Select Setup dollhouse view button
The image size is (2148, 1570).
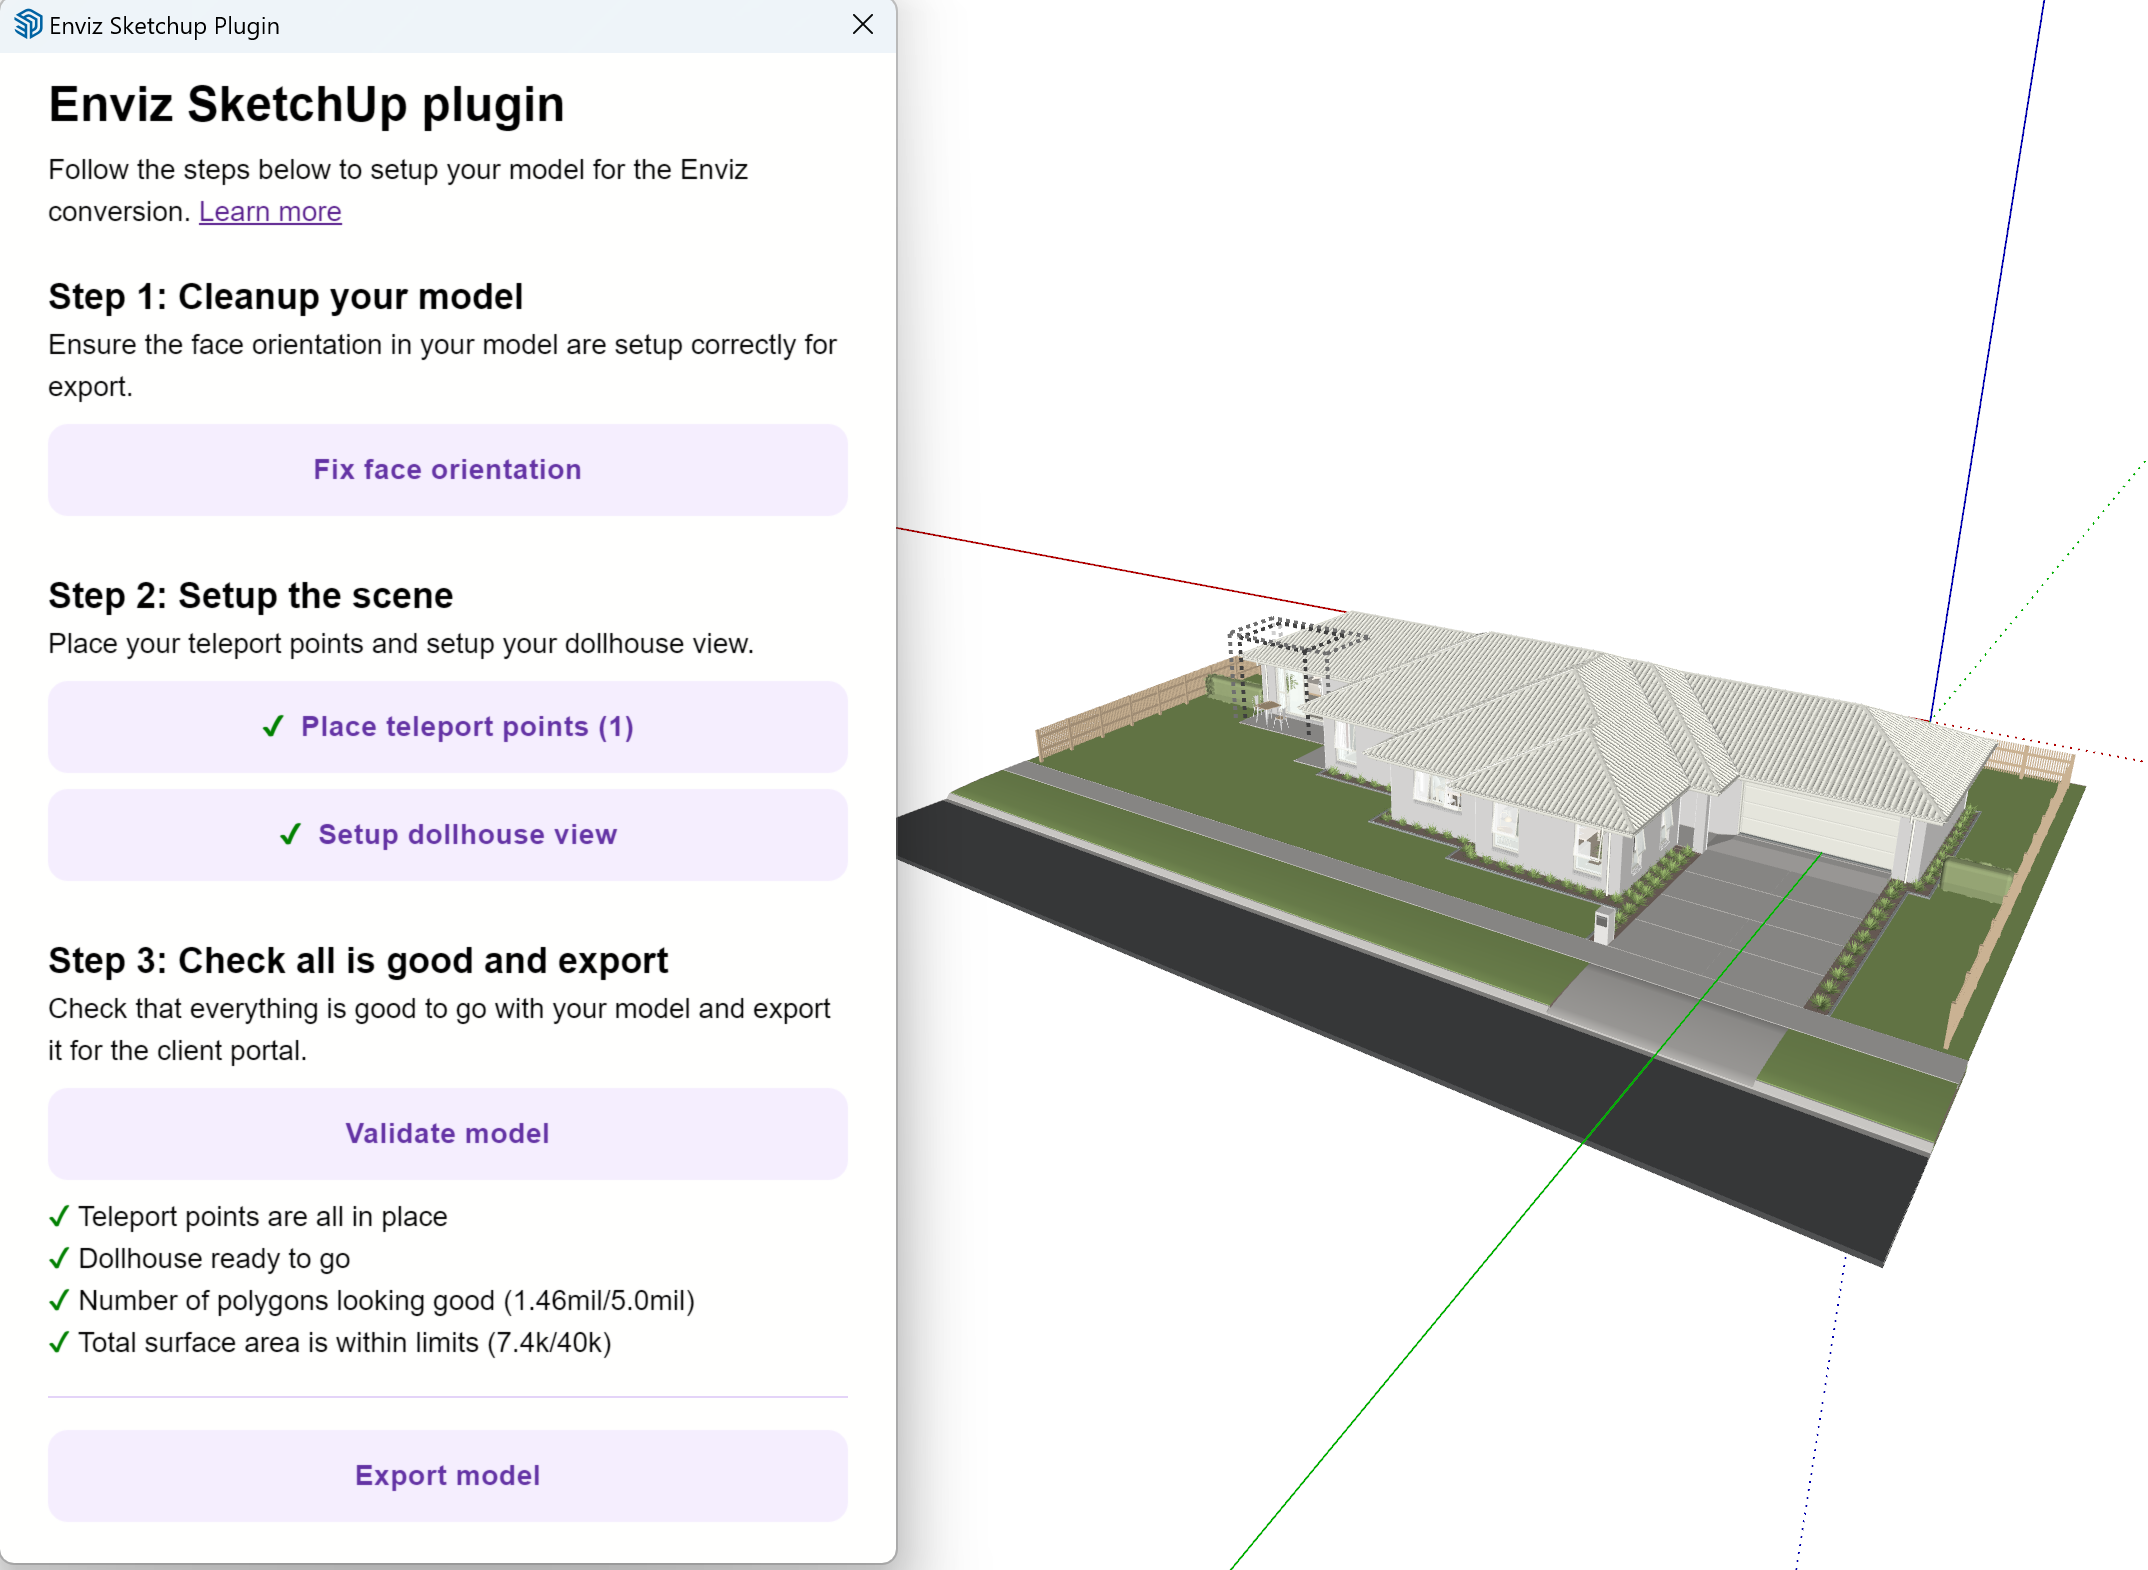pos(447,835)
